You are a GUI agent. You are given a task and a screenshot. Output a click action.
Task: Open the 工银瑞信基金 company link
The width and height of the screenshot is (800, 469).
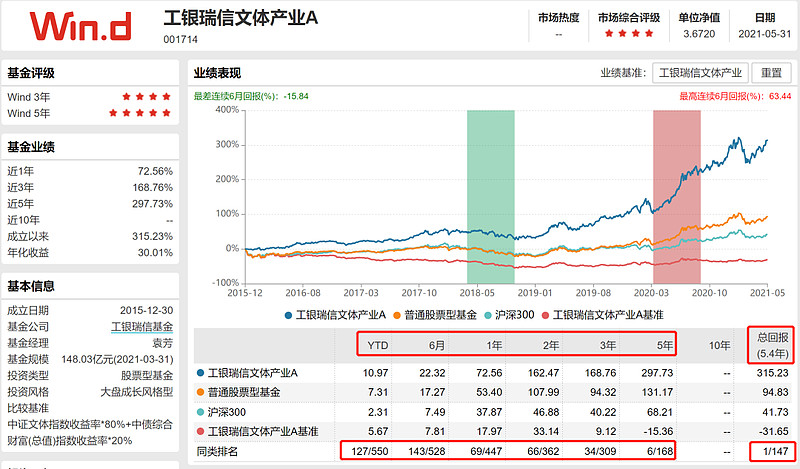(x=142, y=327)
